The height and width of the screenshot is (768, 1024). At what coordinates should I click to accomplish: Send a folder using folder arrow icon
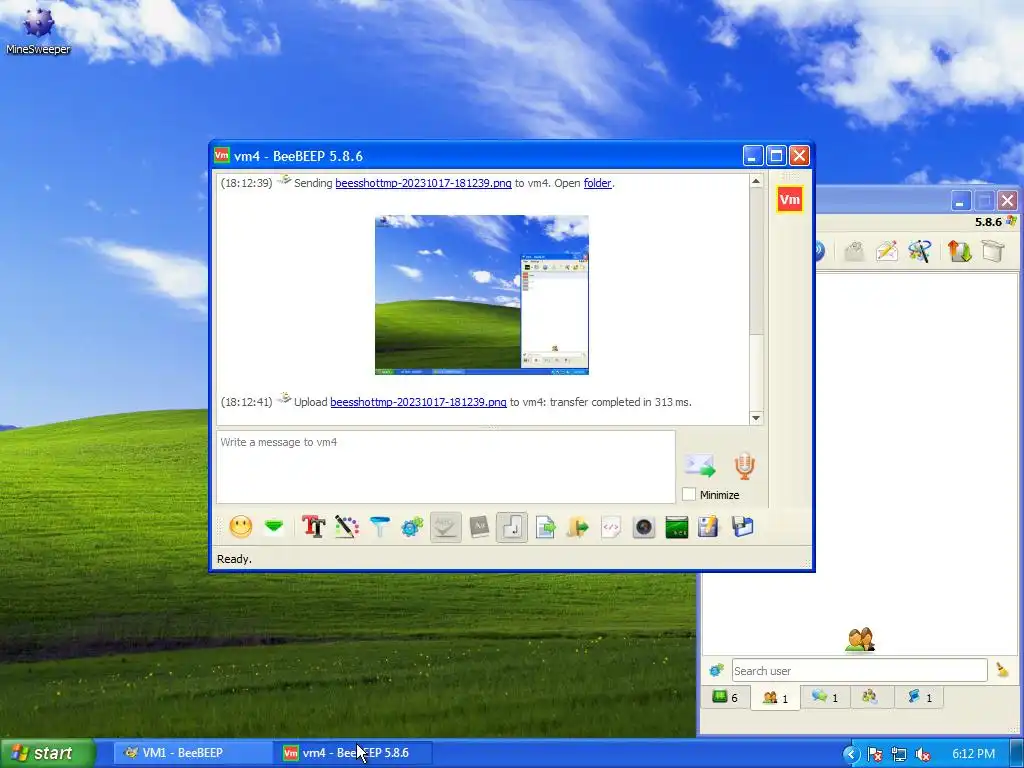(578, 526)
